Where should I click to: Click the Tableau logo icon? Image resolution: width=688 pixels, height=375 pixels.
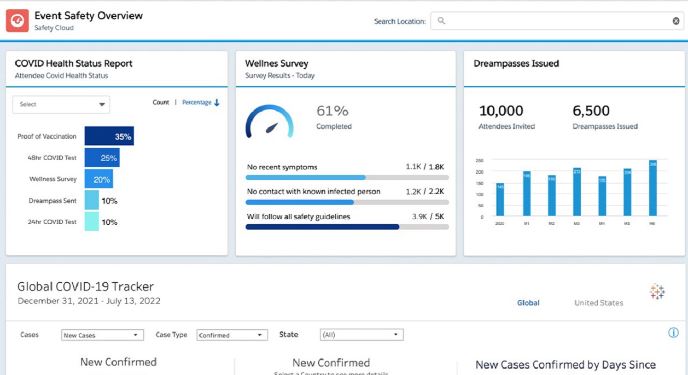(x=657, y=291)
